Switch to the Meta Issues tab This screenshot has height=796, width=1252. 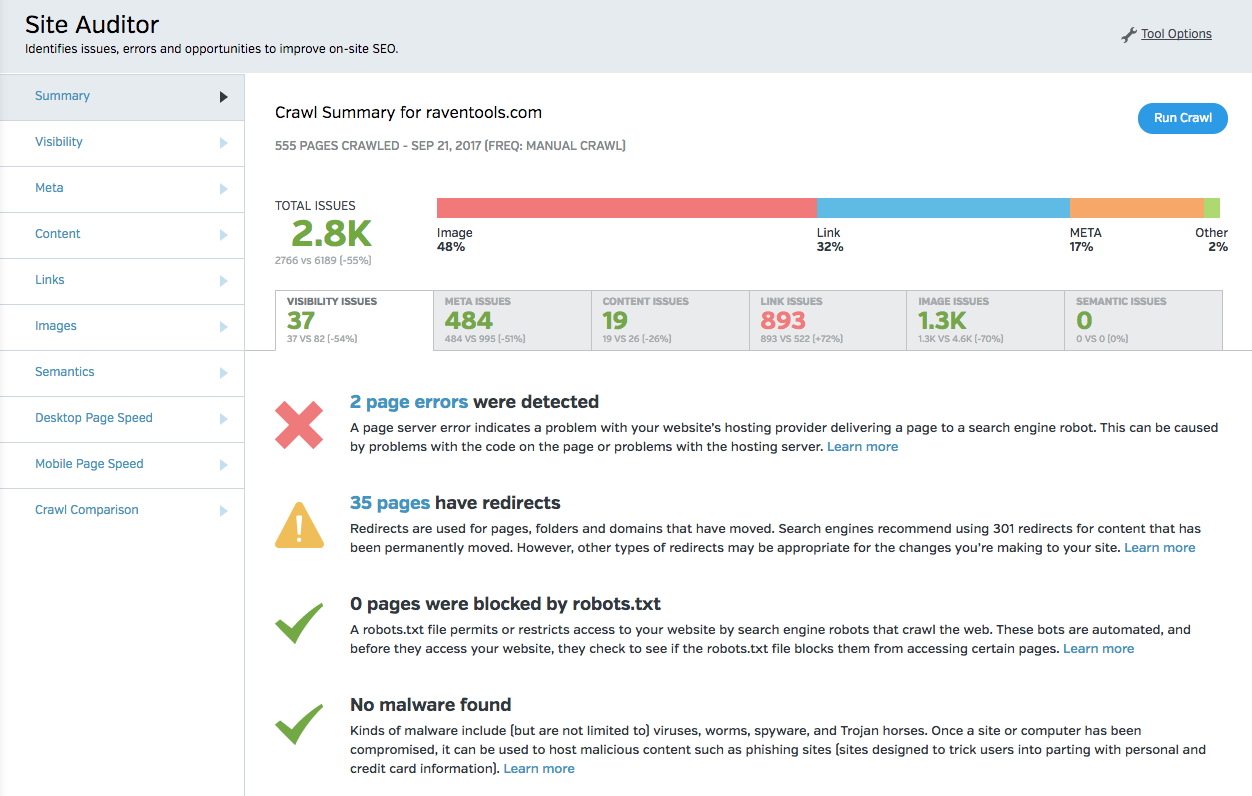click(x=512, y=320)
